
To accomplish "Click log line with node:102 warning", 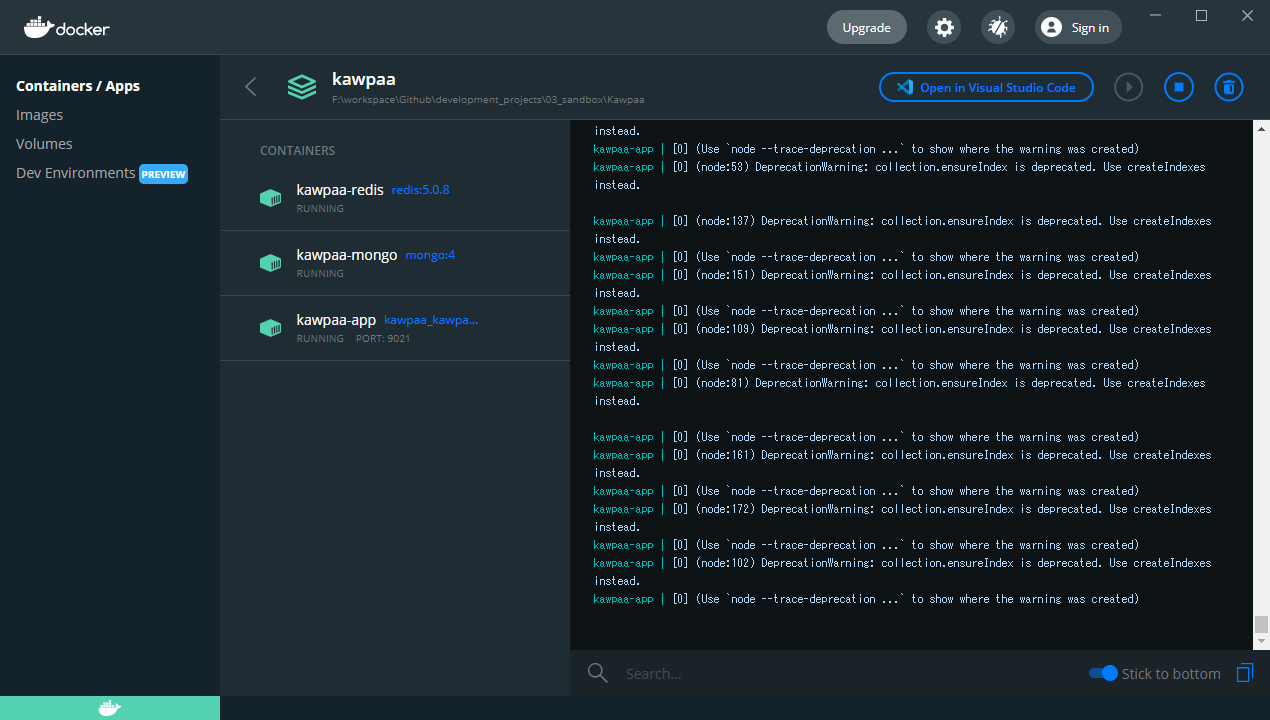I will [902, 572].
